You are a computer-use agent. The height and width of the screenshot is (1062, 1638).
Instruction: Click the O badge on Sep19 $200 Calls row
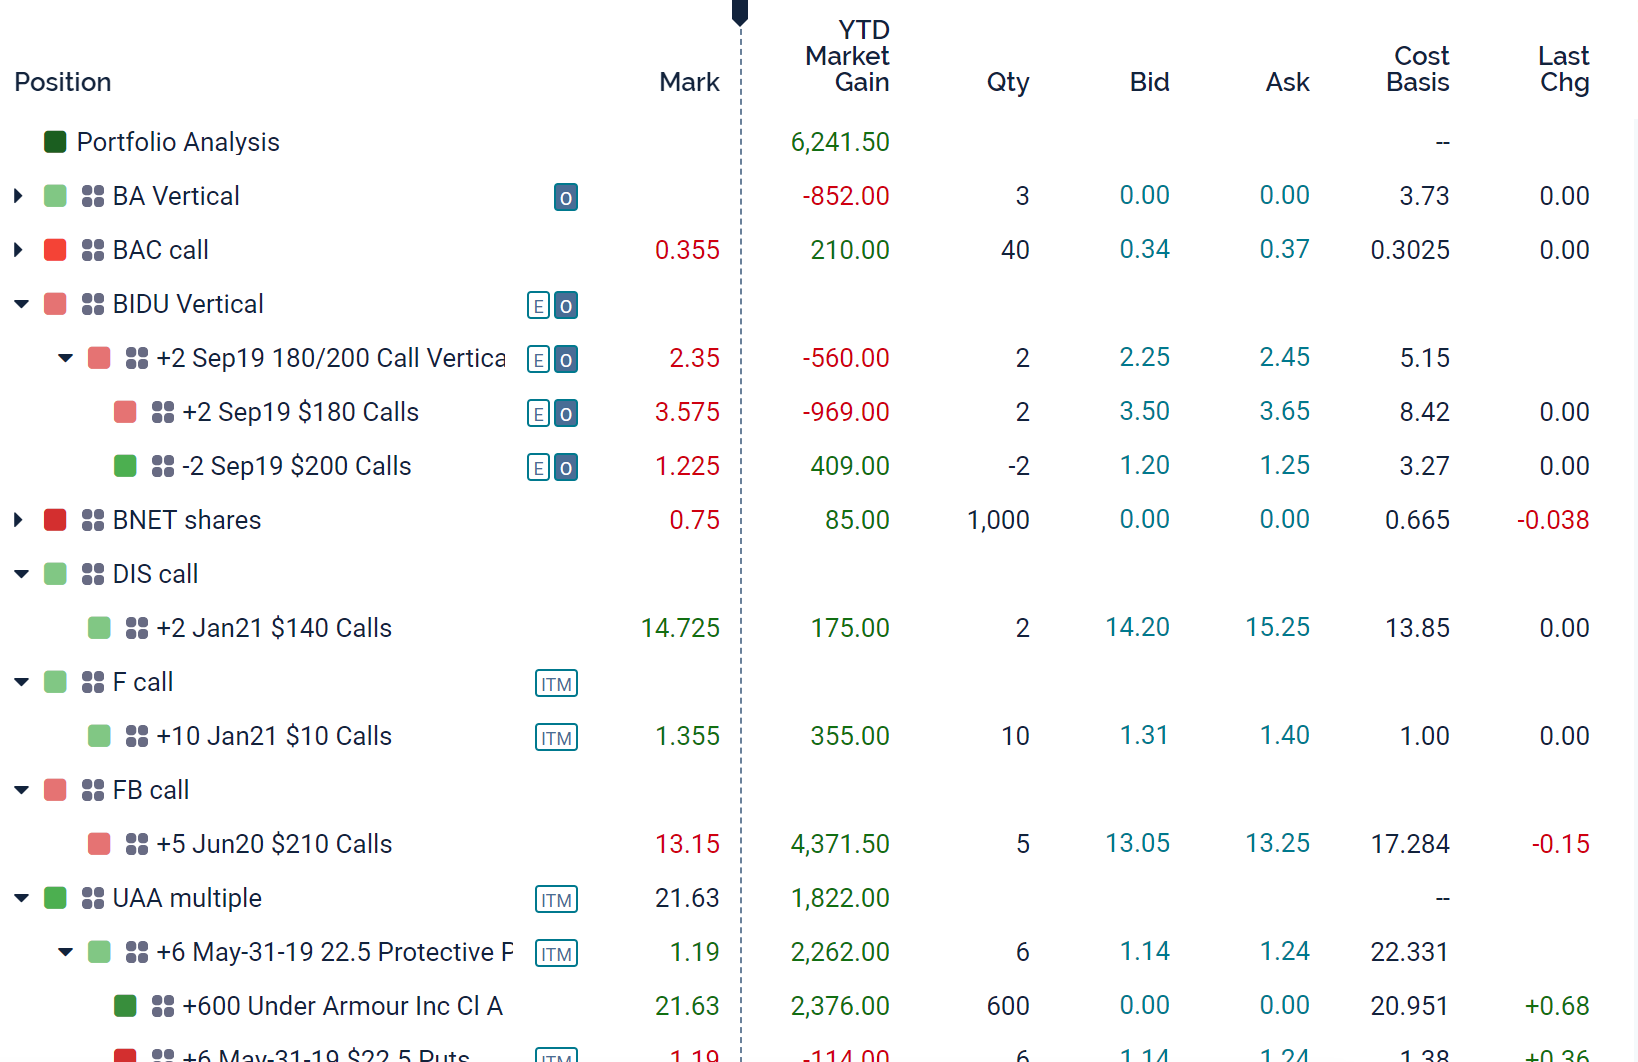pos(566,468)
